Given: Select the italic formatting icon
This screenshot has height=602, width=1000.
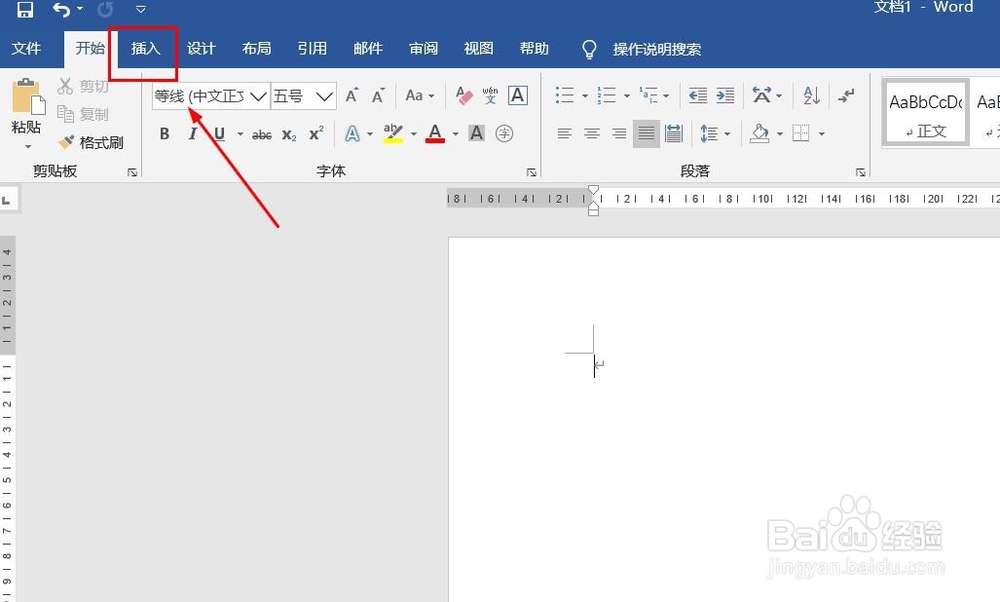Looking at the screenshot, I should [x=191, y=133].
